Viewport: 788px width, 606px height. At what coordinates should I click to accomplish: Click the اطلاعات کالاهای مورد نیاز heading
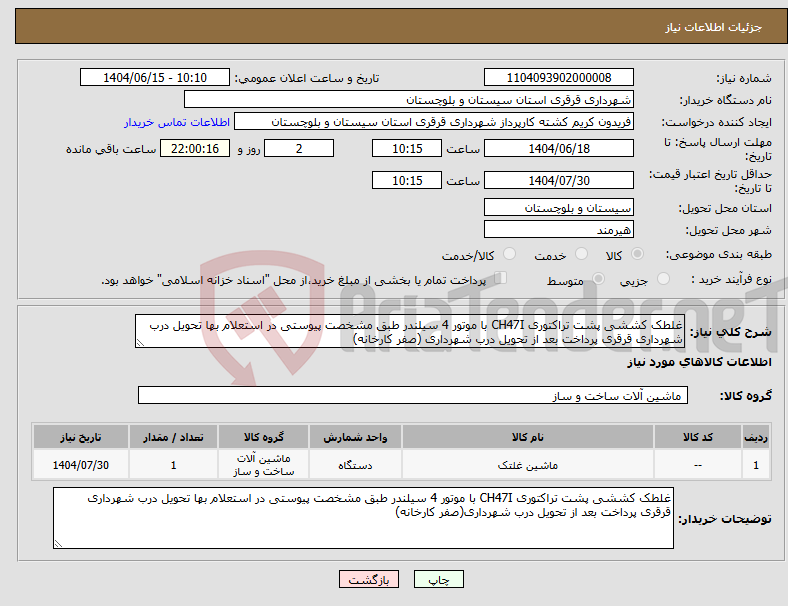(x=699, y=362)
